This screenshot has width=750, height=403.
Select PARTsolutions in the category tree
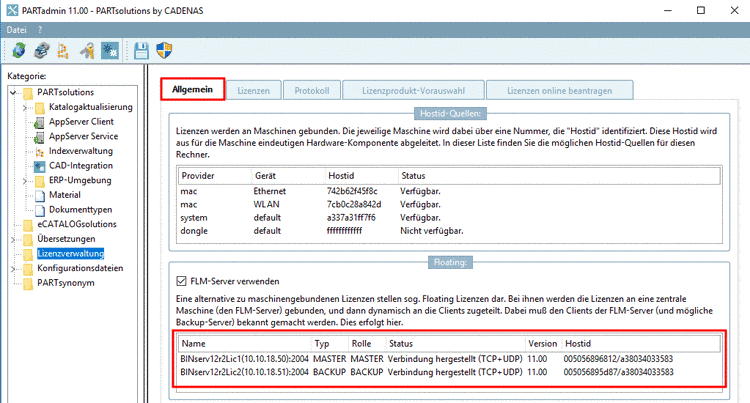pyautogui.click(x=66, y=92)
